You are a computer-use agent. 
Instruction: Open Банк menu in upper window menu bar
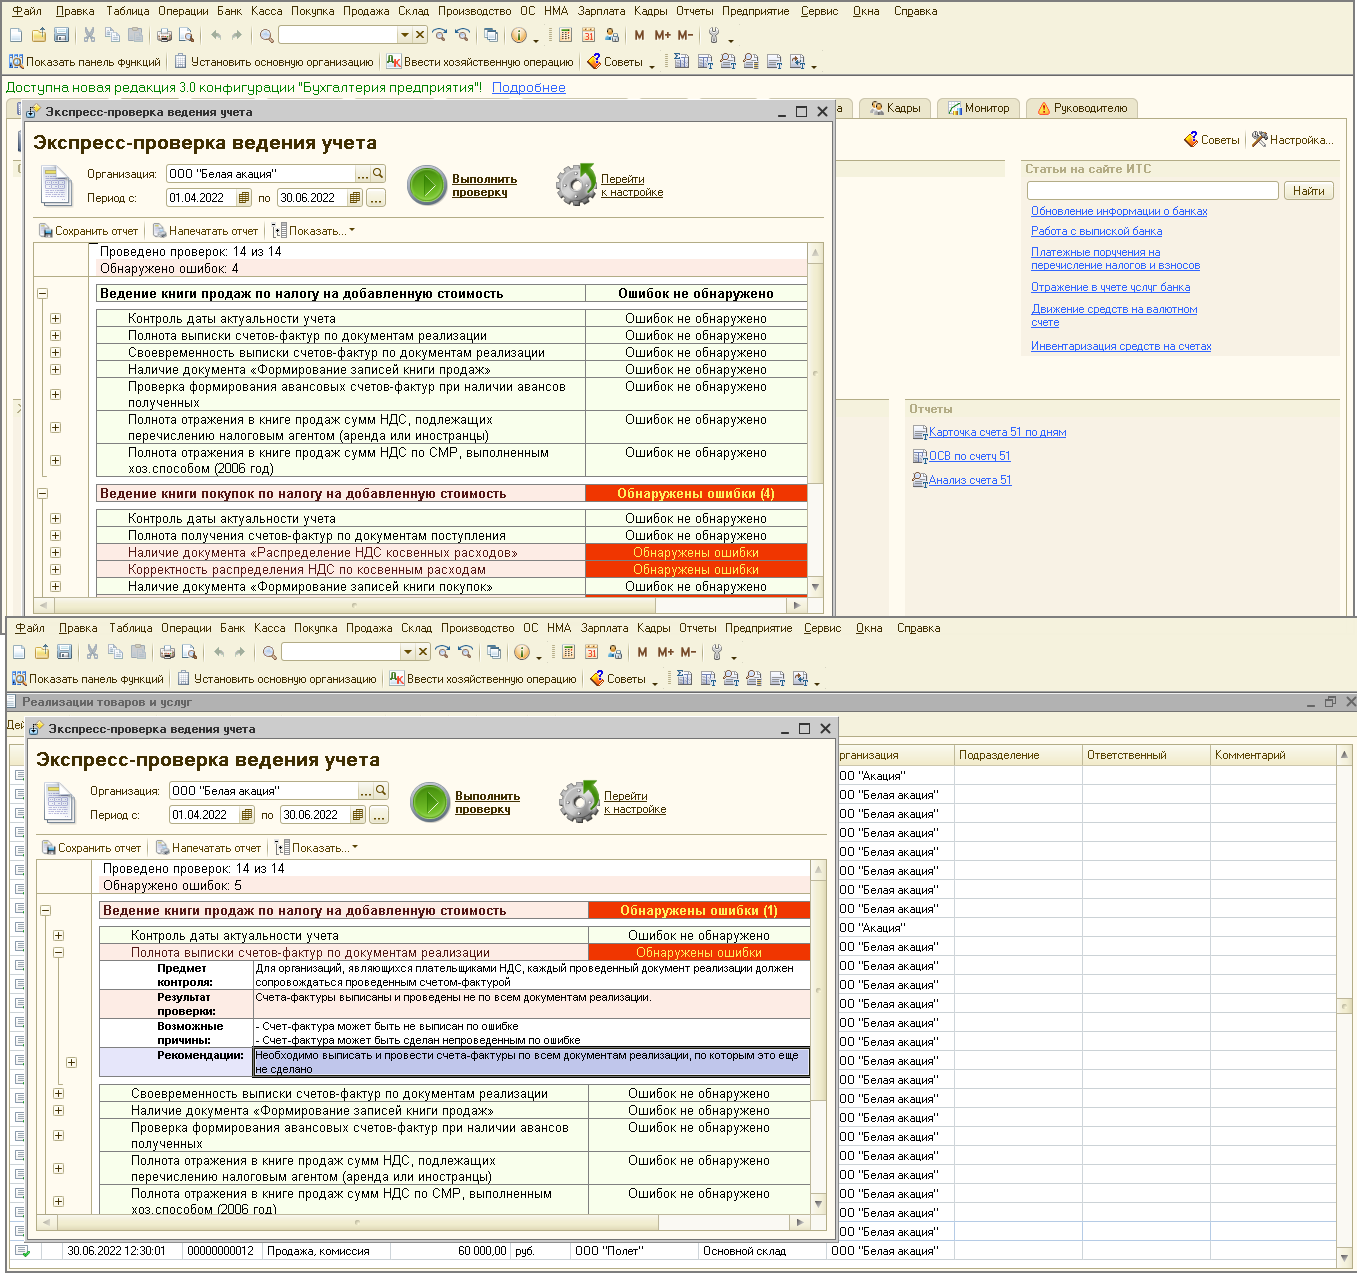[x=229, y=11]
